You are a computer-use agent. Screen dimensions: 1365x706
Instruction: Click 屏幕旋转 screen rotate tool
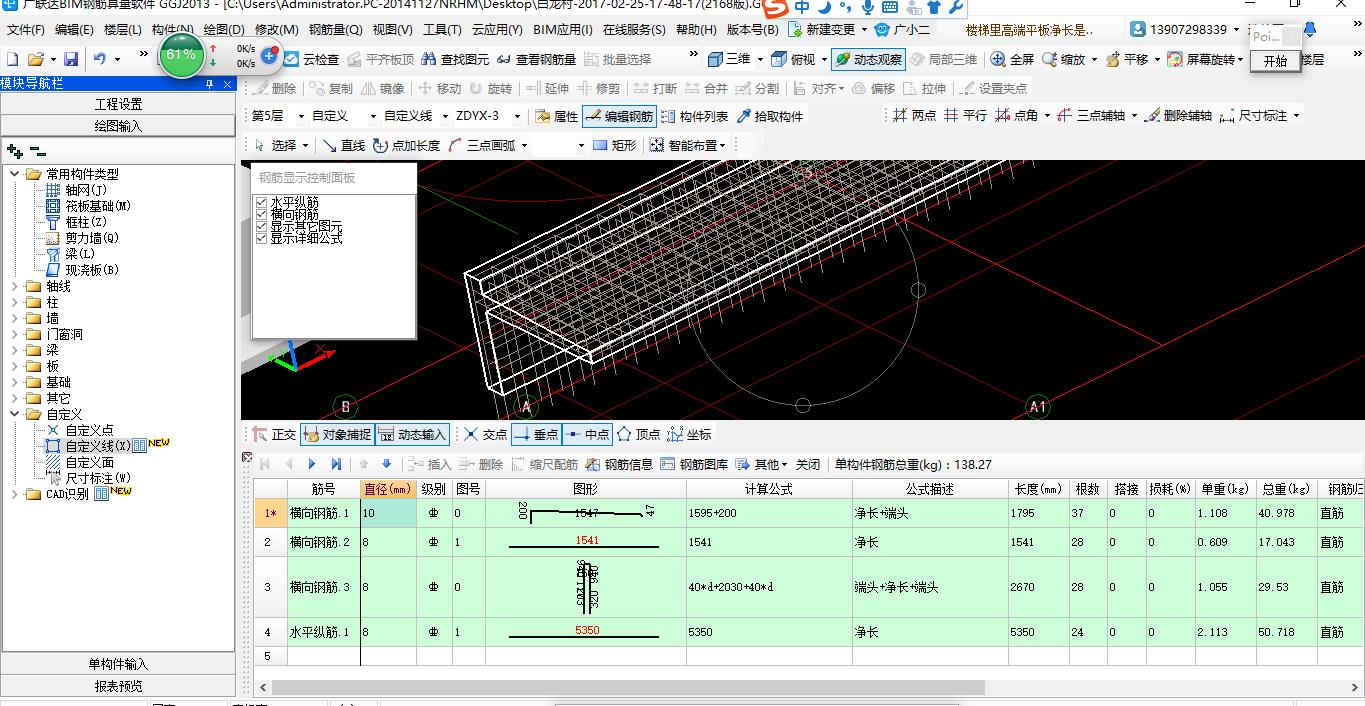pos(1202,60)
